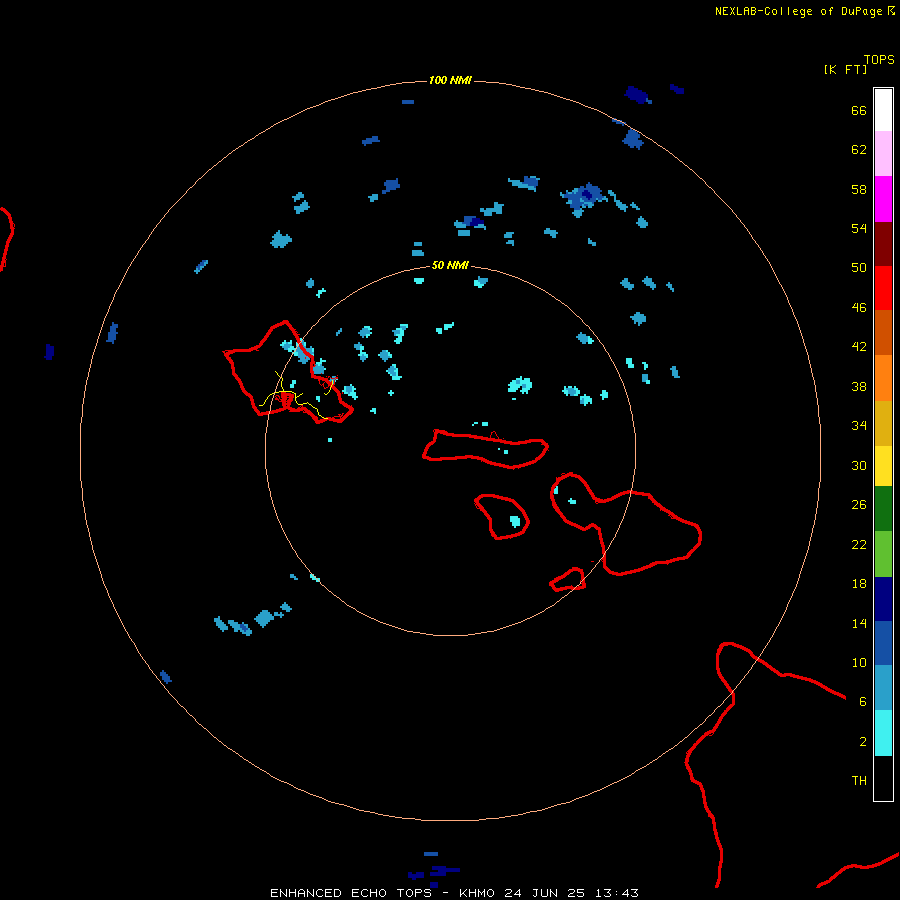Select the bright red legend swatch
The width and height of the screenshot is (900, 900).
click(883, 288)
